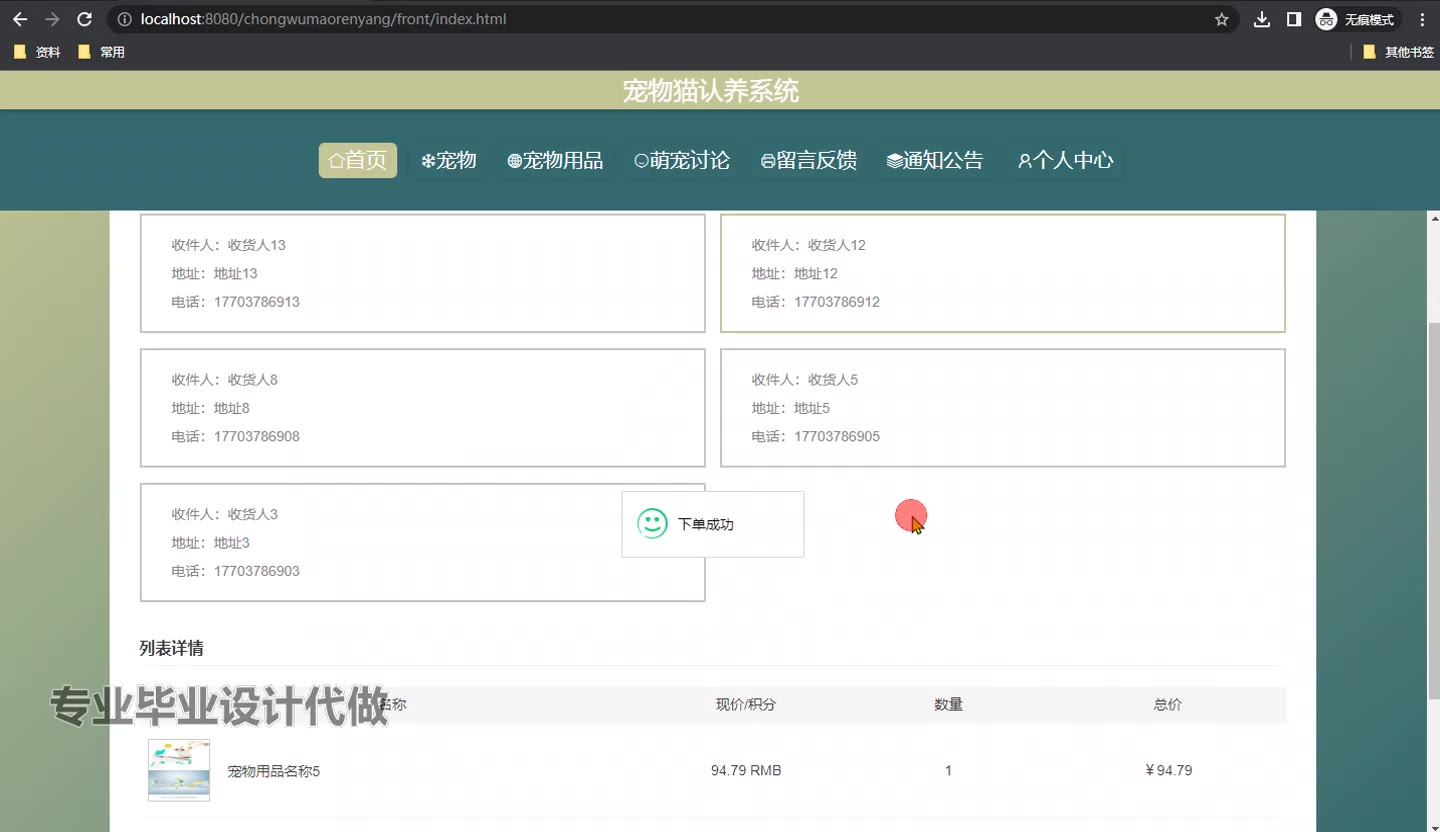Click the 宠物猫认养系统 site title
Image resolution: width=1440 pixels, height=832 pixels.
coord(711,91)
